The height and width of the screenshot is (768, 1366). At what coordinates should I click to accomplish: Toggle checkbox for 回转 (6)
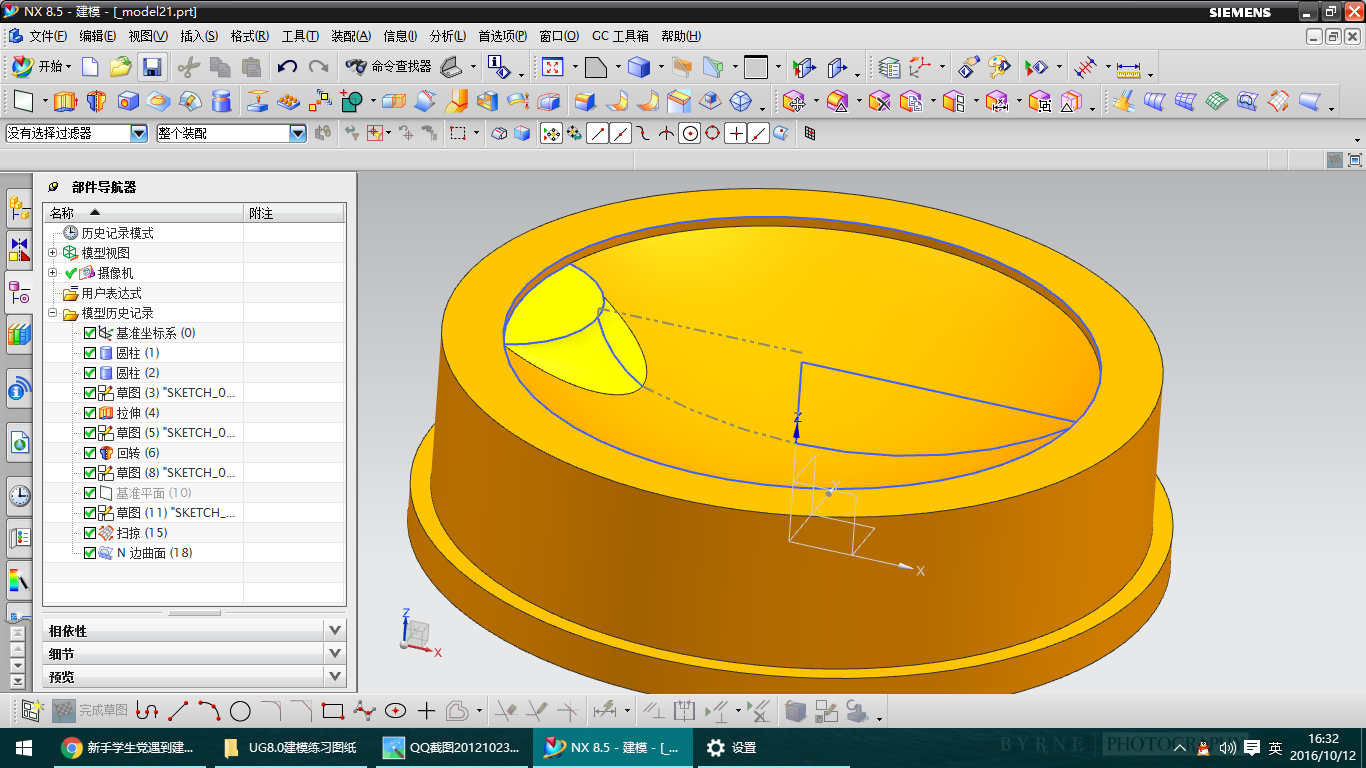[90, 453]
